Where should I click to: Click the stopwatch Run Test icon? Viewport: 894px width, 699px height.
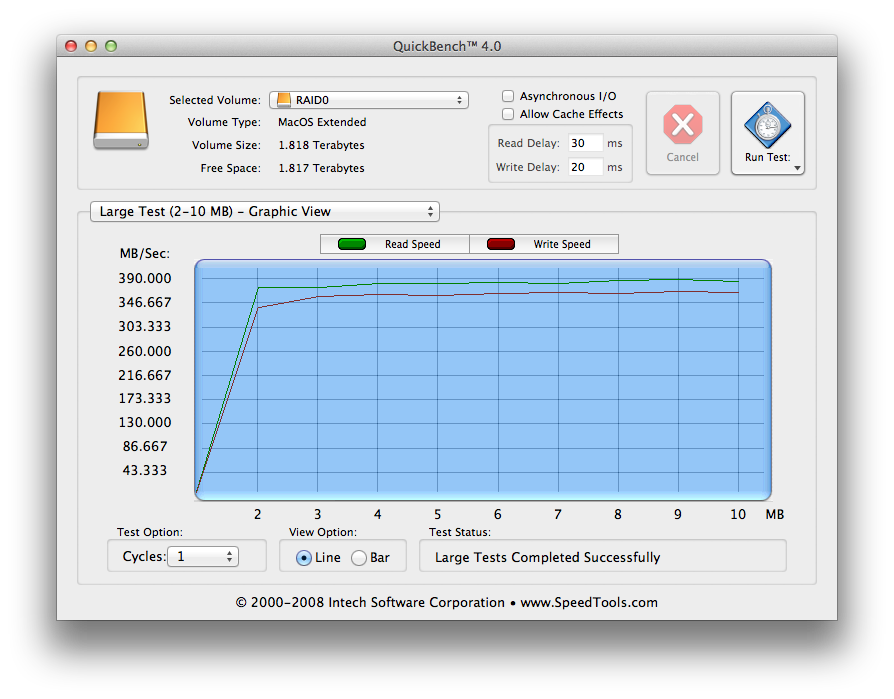tap(767, 125)
